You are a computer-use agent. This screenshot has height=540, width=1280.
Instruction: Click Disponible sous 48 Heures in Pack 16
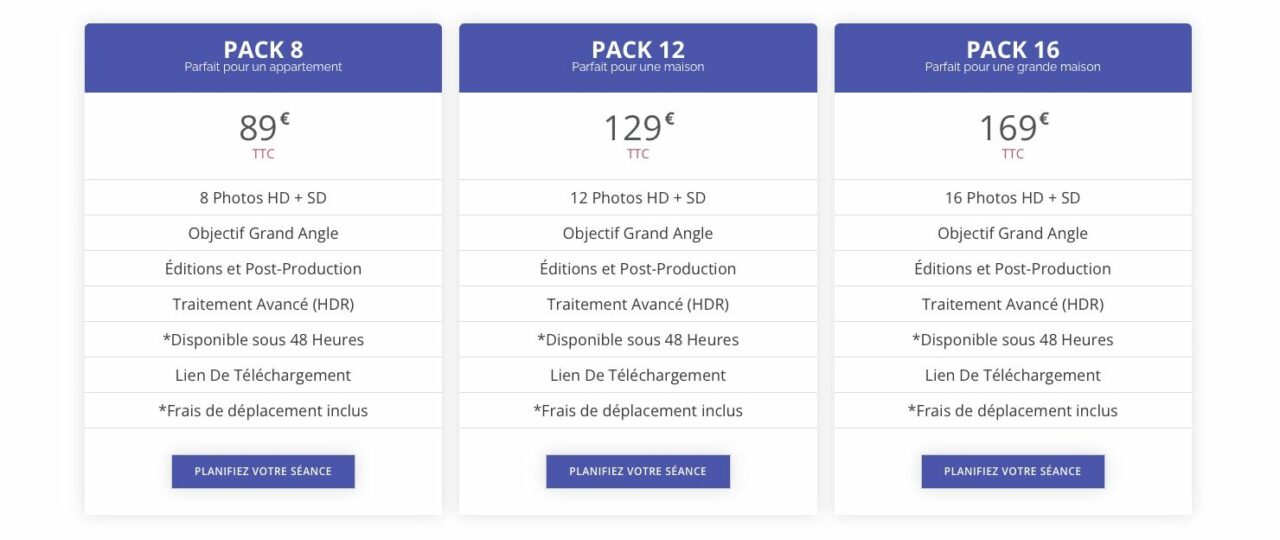coord(1012,340)
